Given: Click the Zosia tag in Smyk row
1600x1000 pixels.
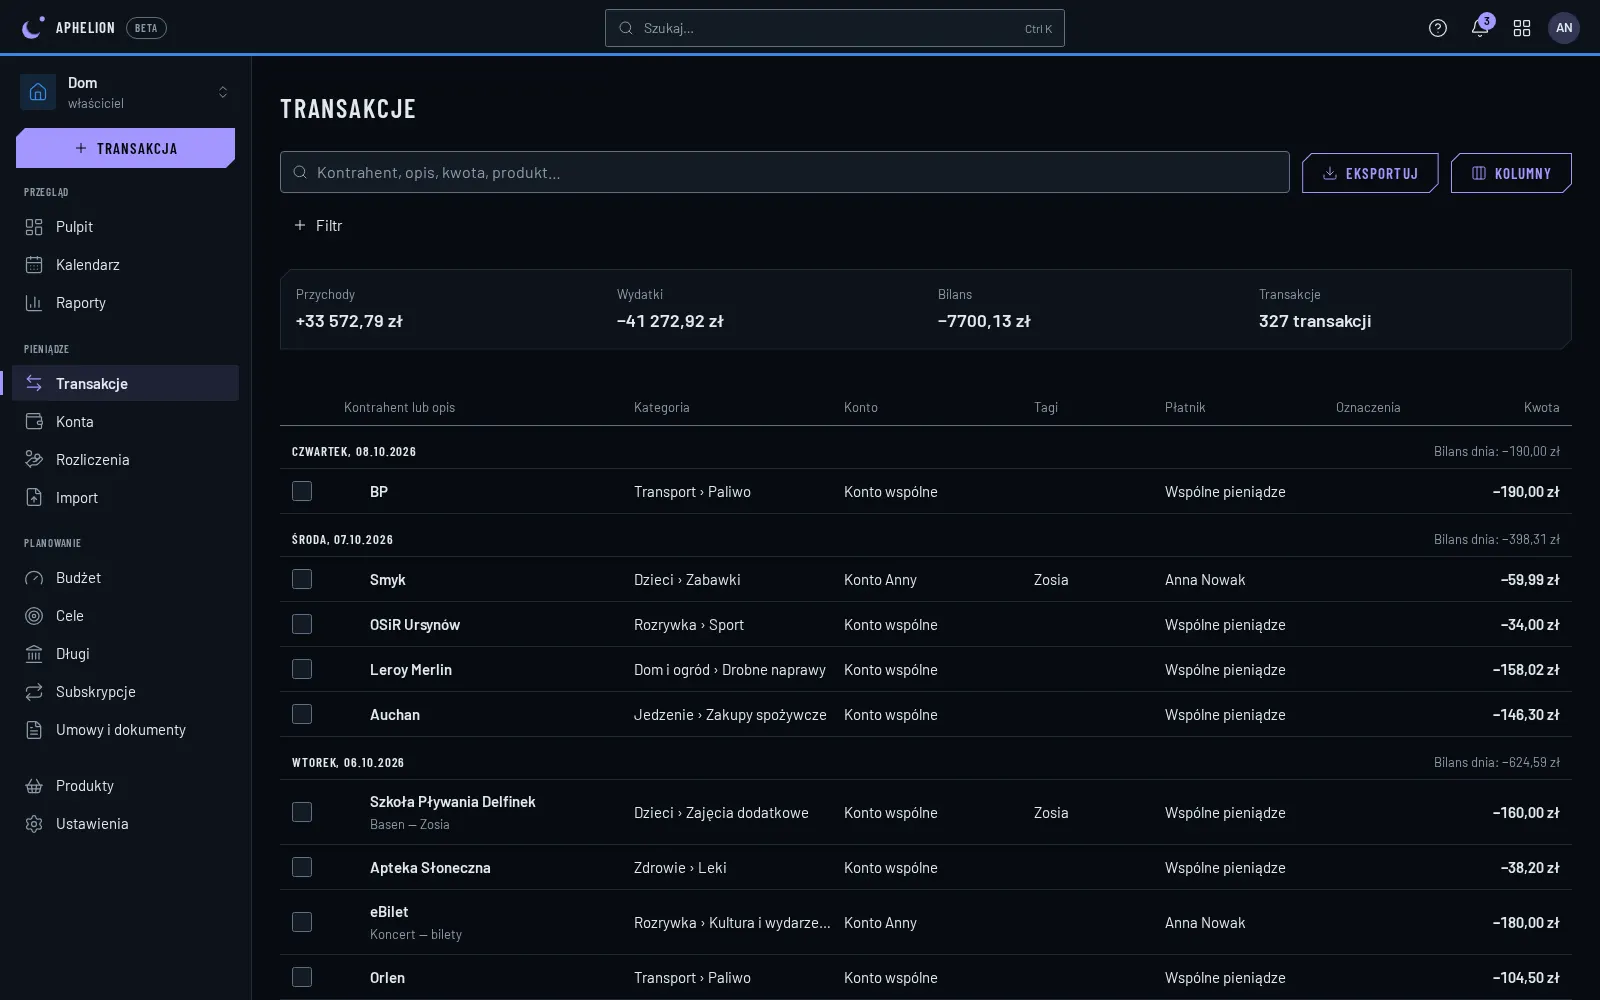Looking at the screenshot, I should (x=1051, y=580).
